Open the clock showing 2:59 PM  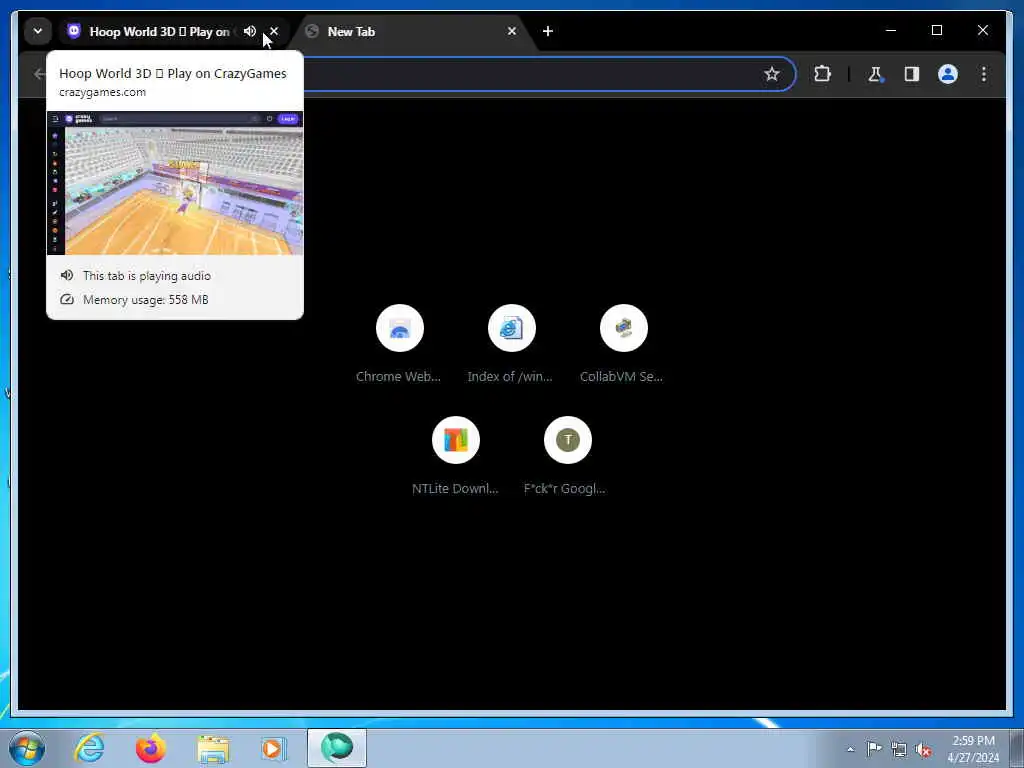click(x=973, y=749)
